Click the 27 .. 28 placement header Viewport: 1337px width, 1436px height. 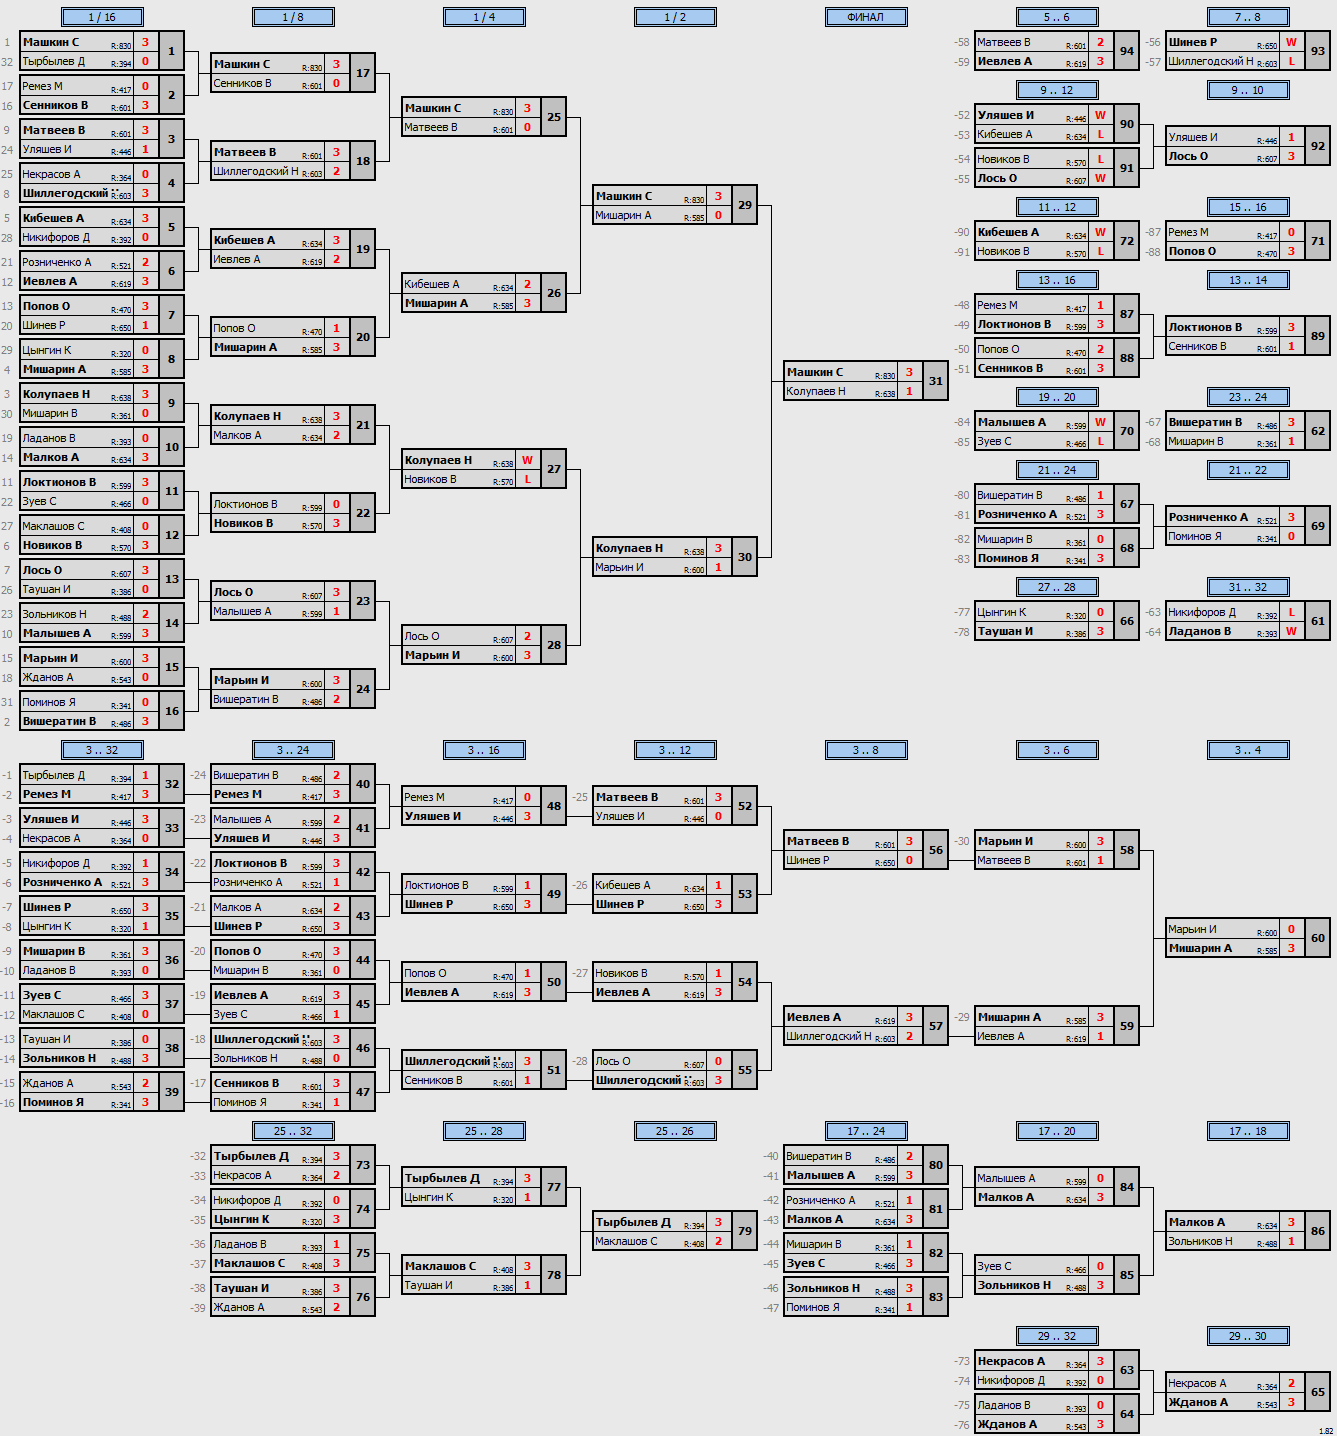[1057, 587]
